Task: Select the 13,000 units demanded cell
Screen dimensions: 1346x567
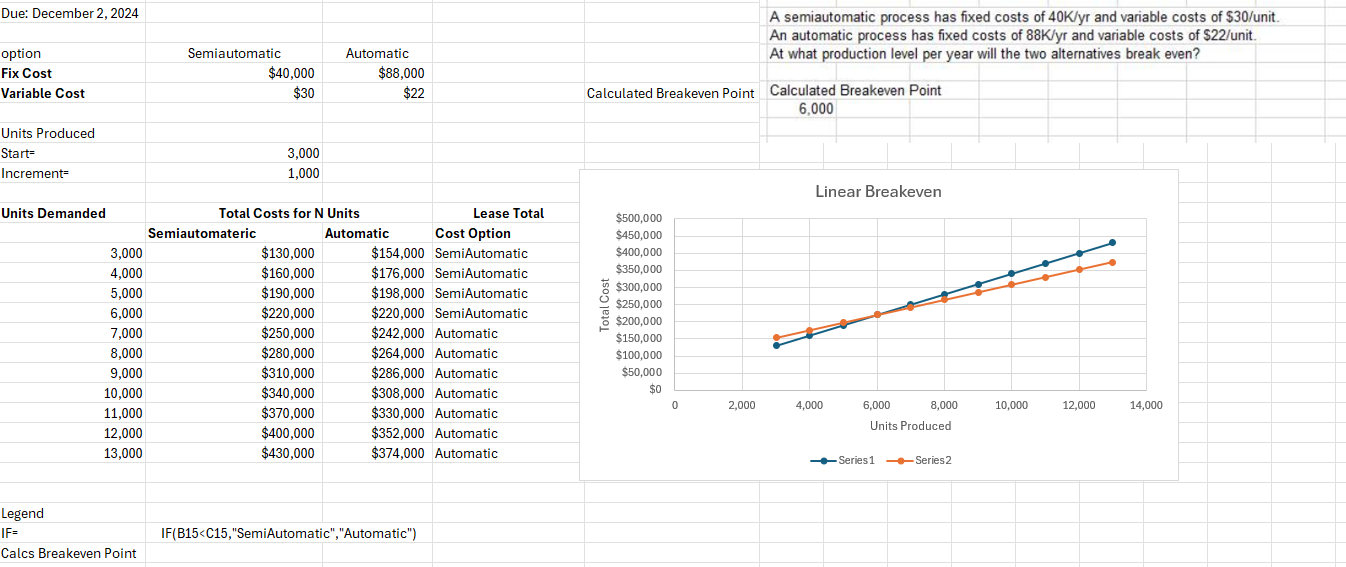Action: pos(122,453)
